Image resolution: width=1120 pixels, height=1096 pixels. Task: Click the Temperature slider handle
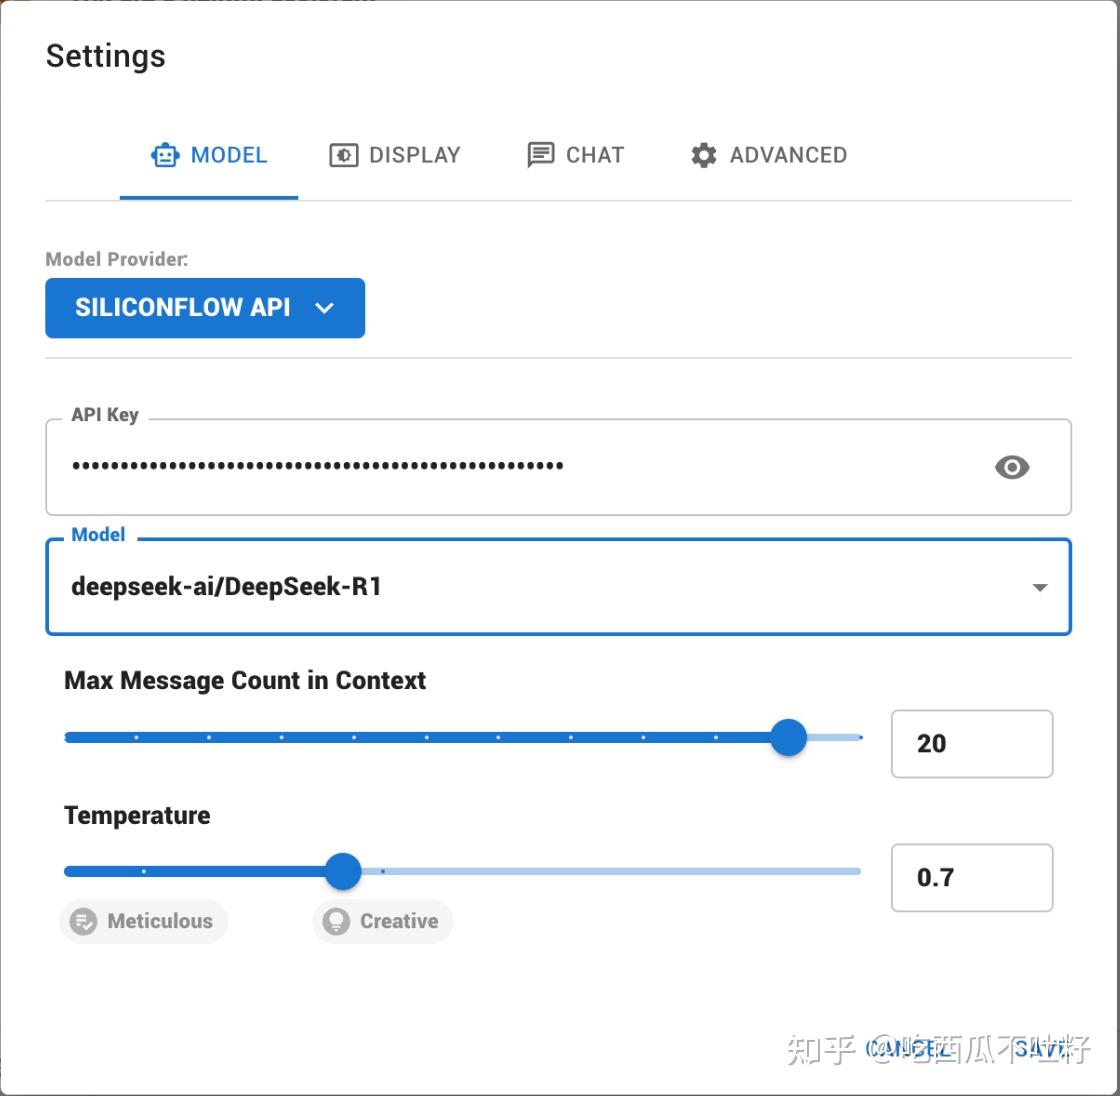tap(343, 871)
